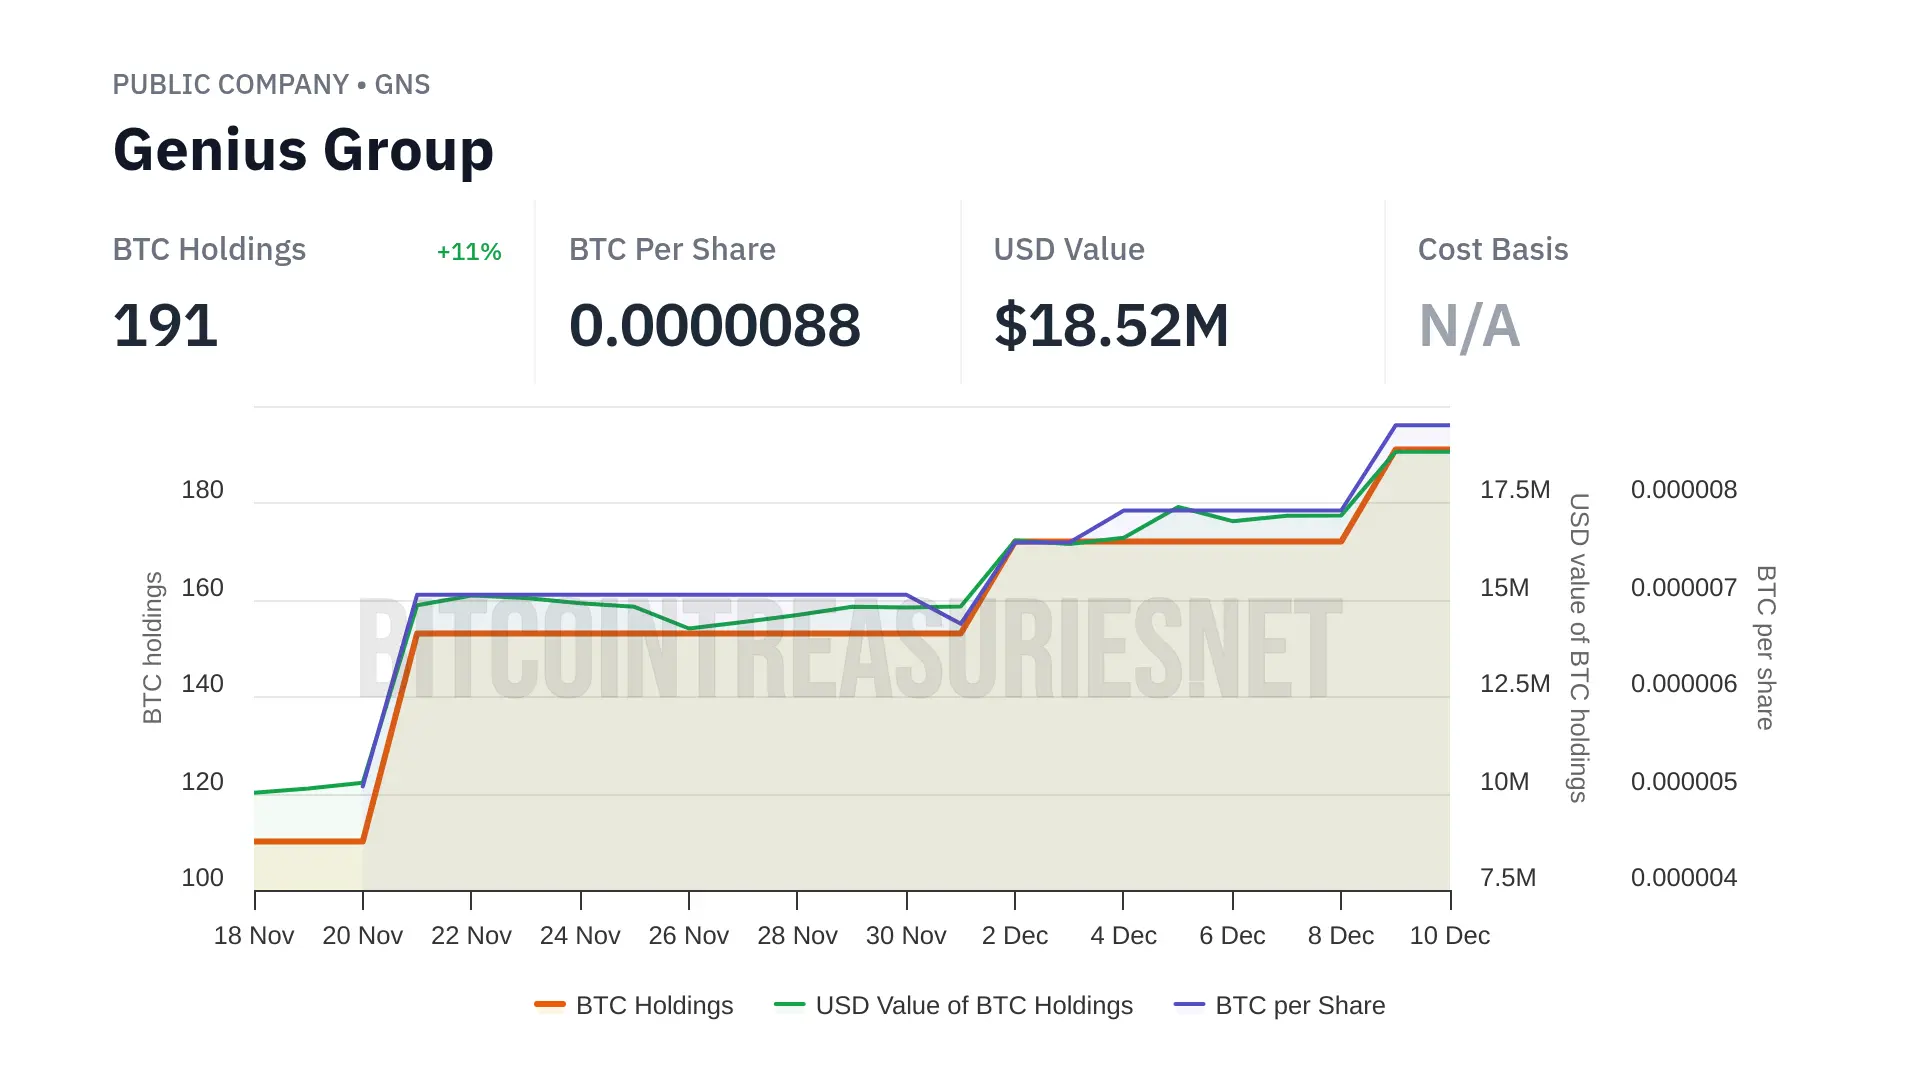1920x1080 pixels.
Task: Click the PUBLIC COMPANY • GNS label
Action: click(271, 85)
